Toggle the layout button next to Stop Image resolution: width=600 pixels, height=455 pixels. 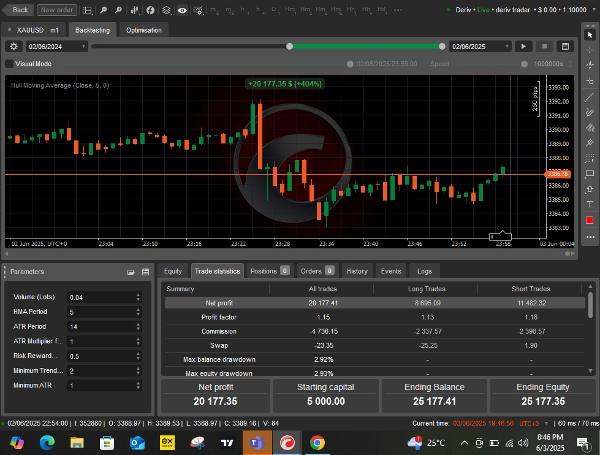click(565, 46)
